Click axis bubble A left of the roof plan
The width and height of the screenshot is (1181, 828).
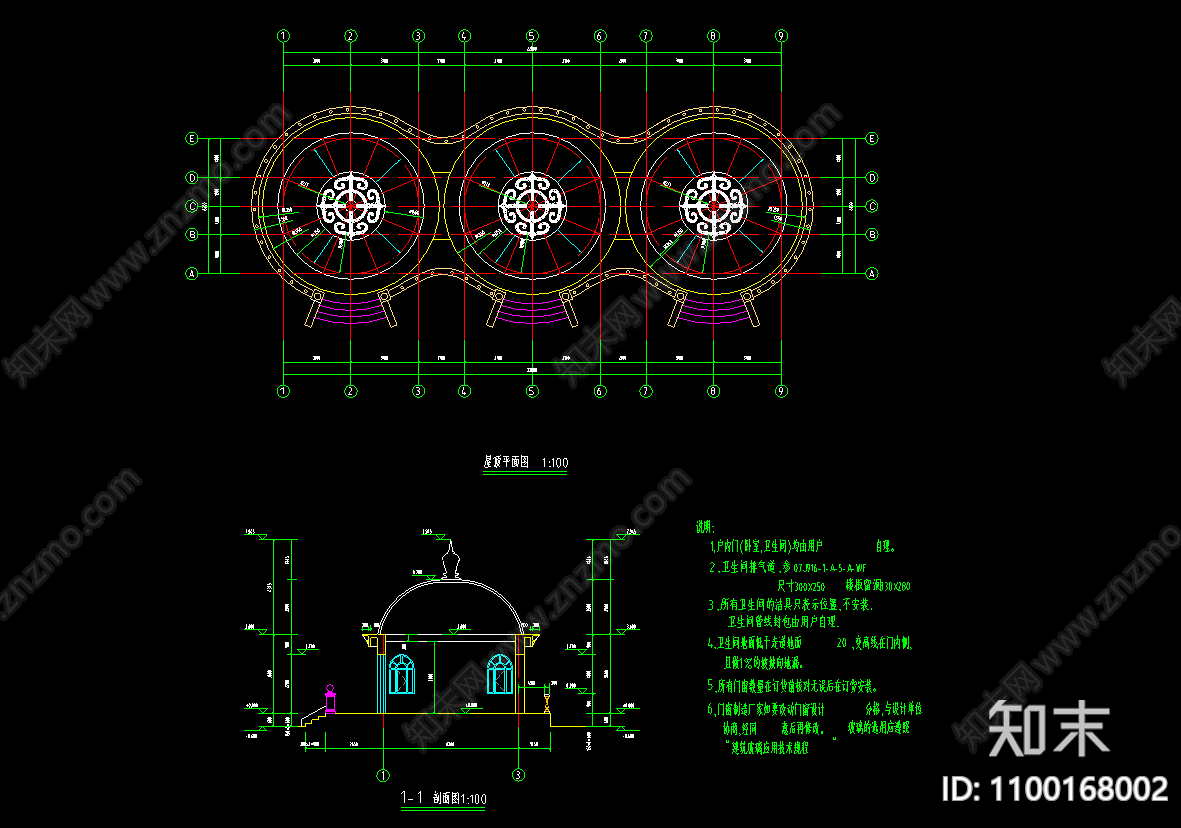click(x=192, y=273)
